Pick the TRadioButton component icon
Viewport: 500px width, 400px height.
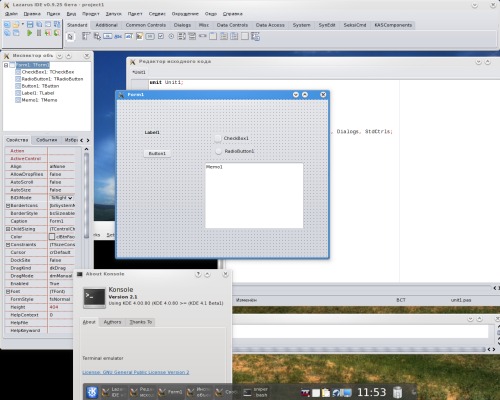171,36
